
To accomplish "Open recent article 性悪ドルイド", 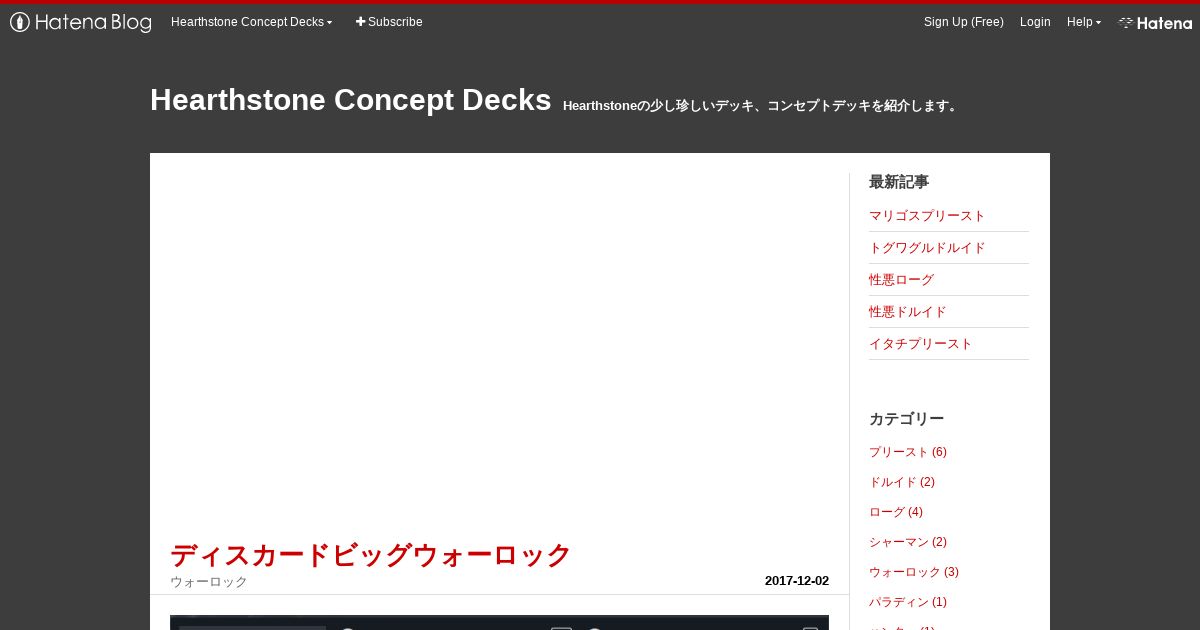I will pos(907,312).
